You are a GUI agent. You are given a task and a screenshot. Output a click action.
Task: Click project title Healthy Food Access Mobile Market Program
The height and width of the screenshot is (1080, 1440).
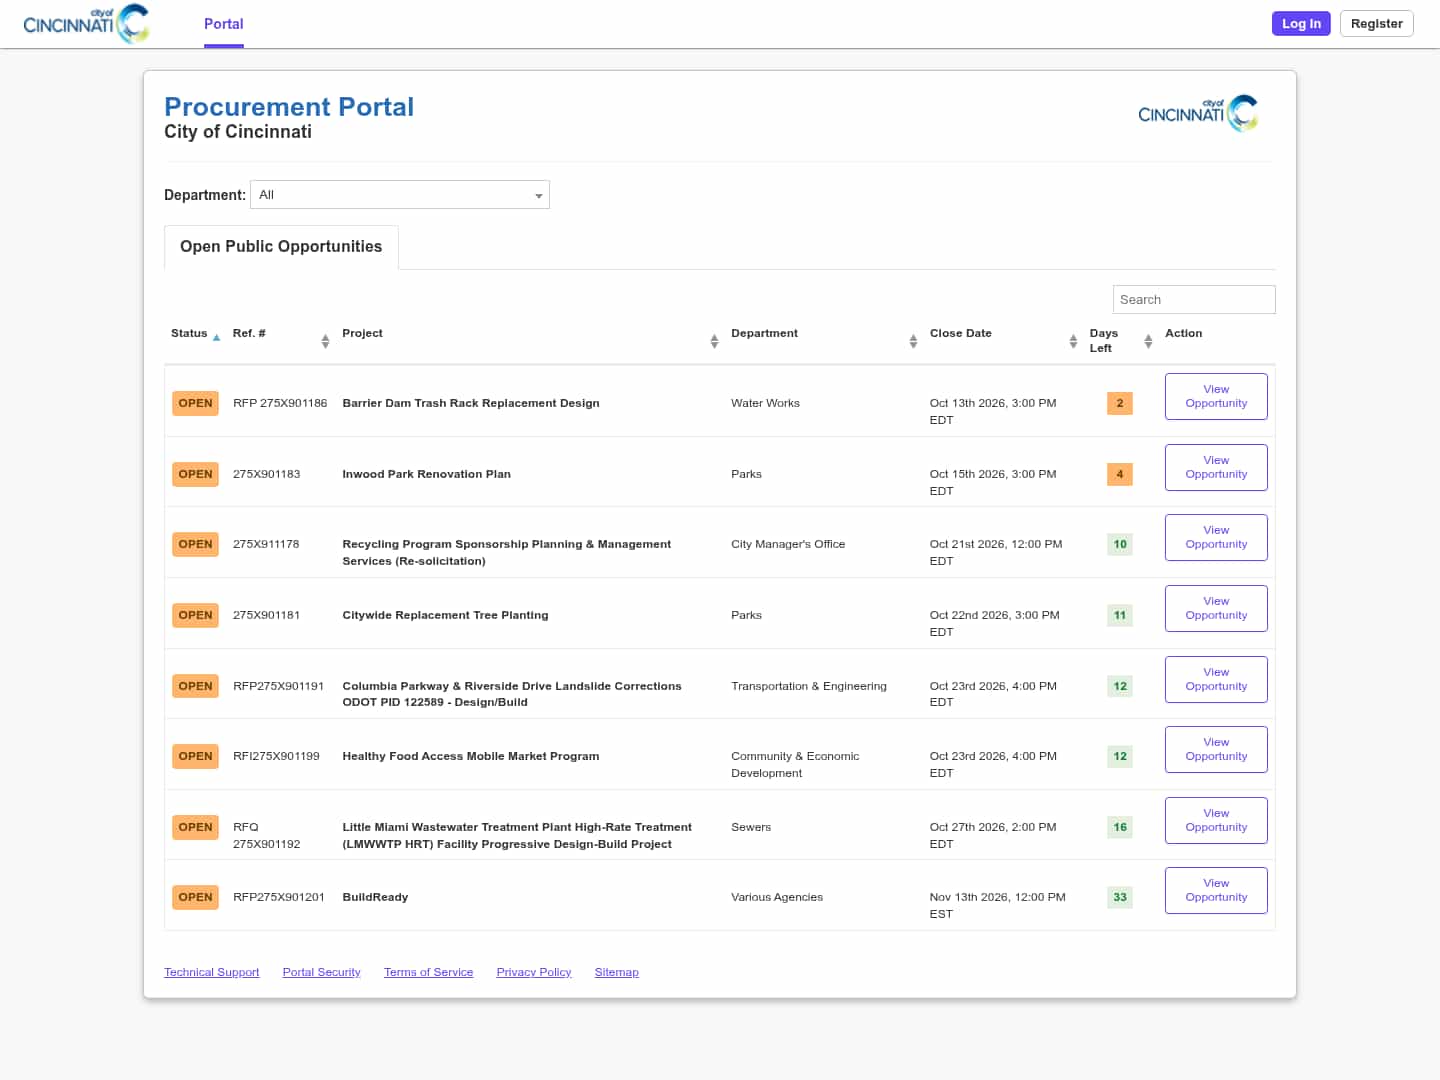coord(471,756)
